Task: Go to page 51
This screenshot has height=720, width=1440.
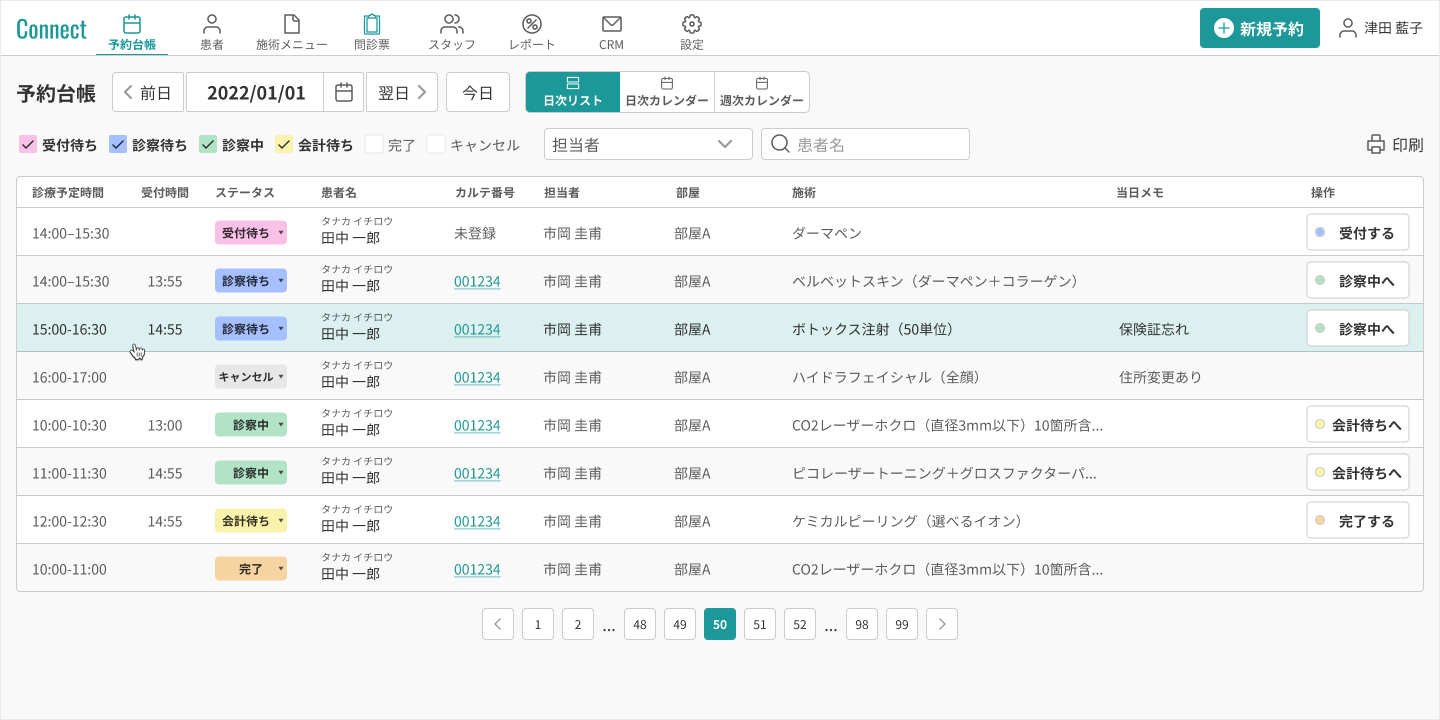Action: click(x=760, y=624)
